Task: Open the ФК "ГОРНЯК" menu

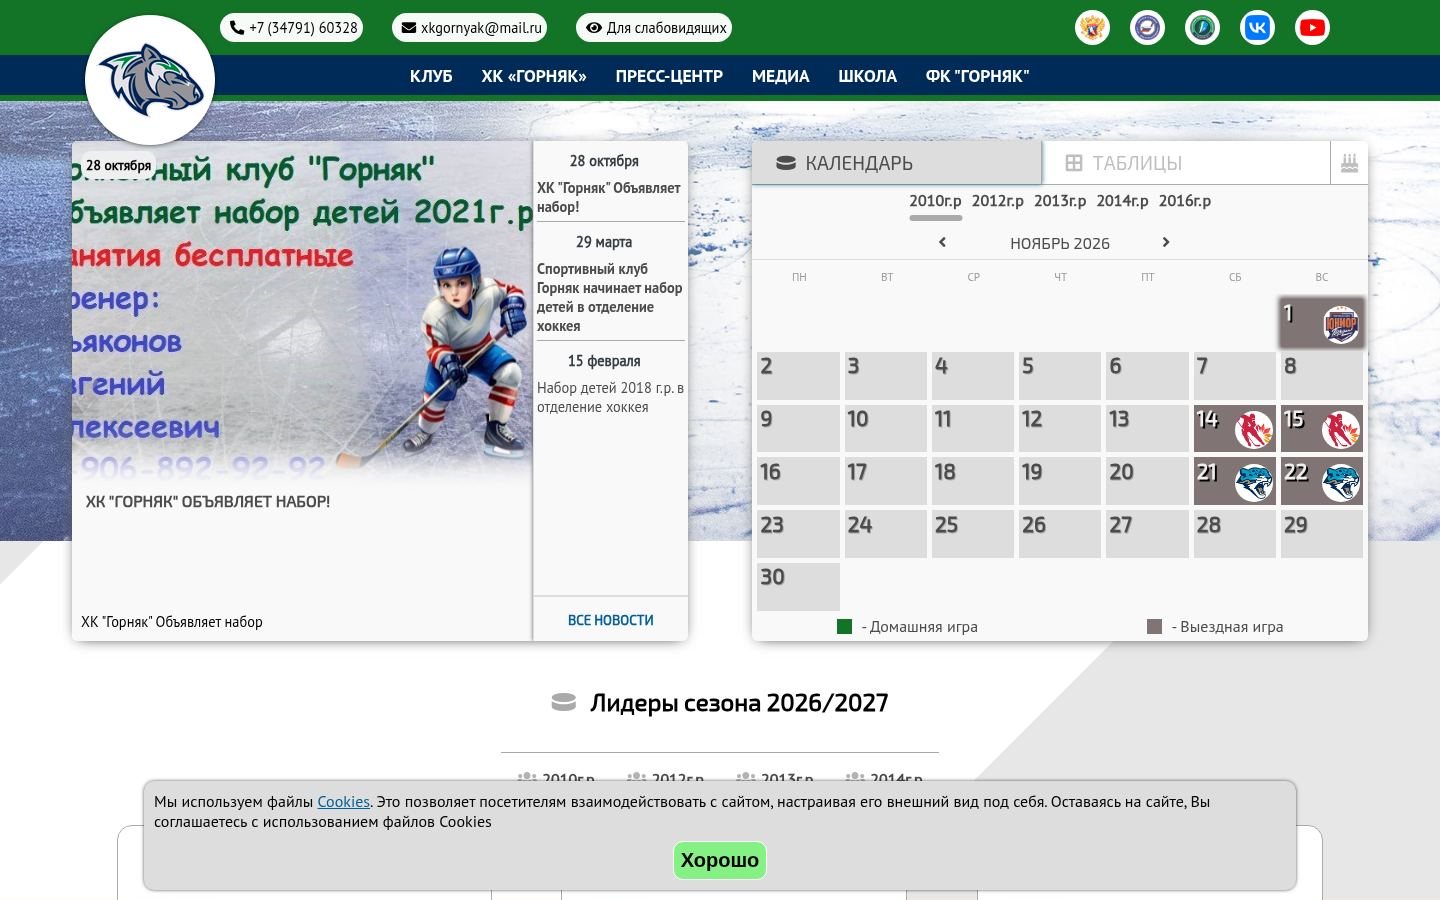Action: tap(977, 76)
